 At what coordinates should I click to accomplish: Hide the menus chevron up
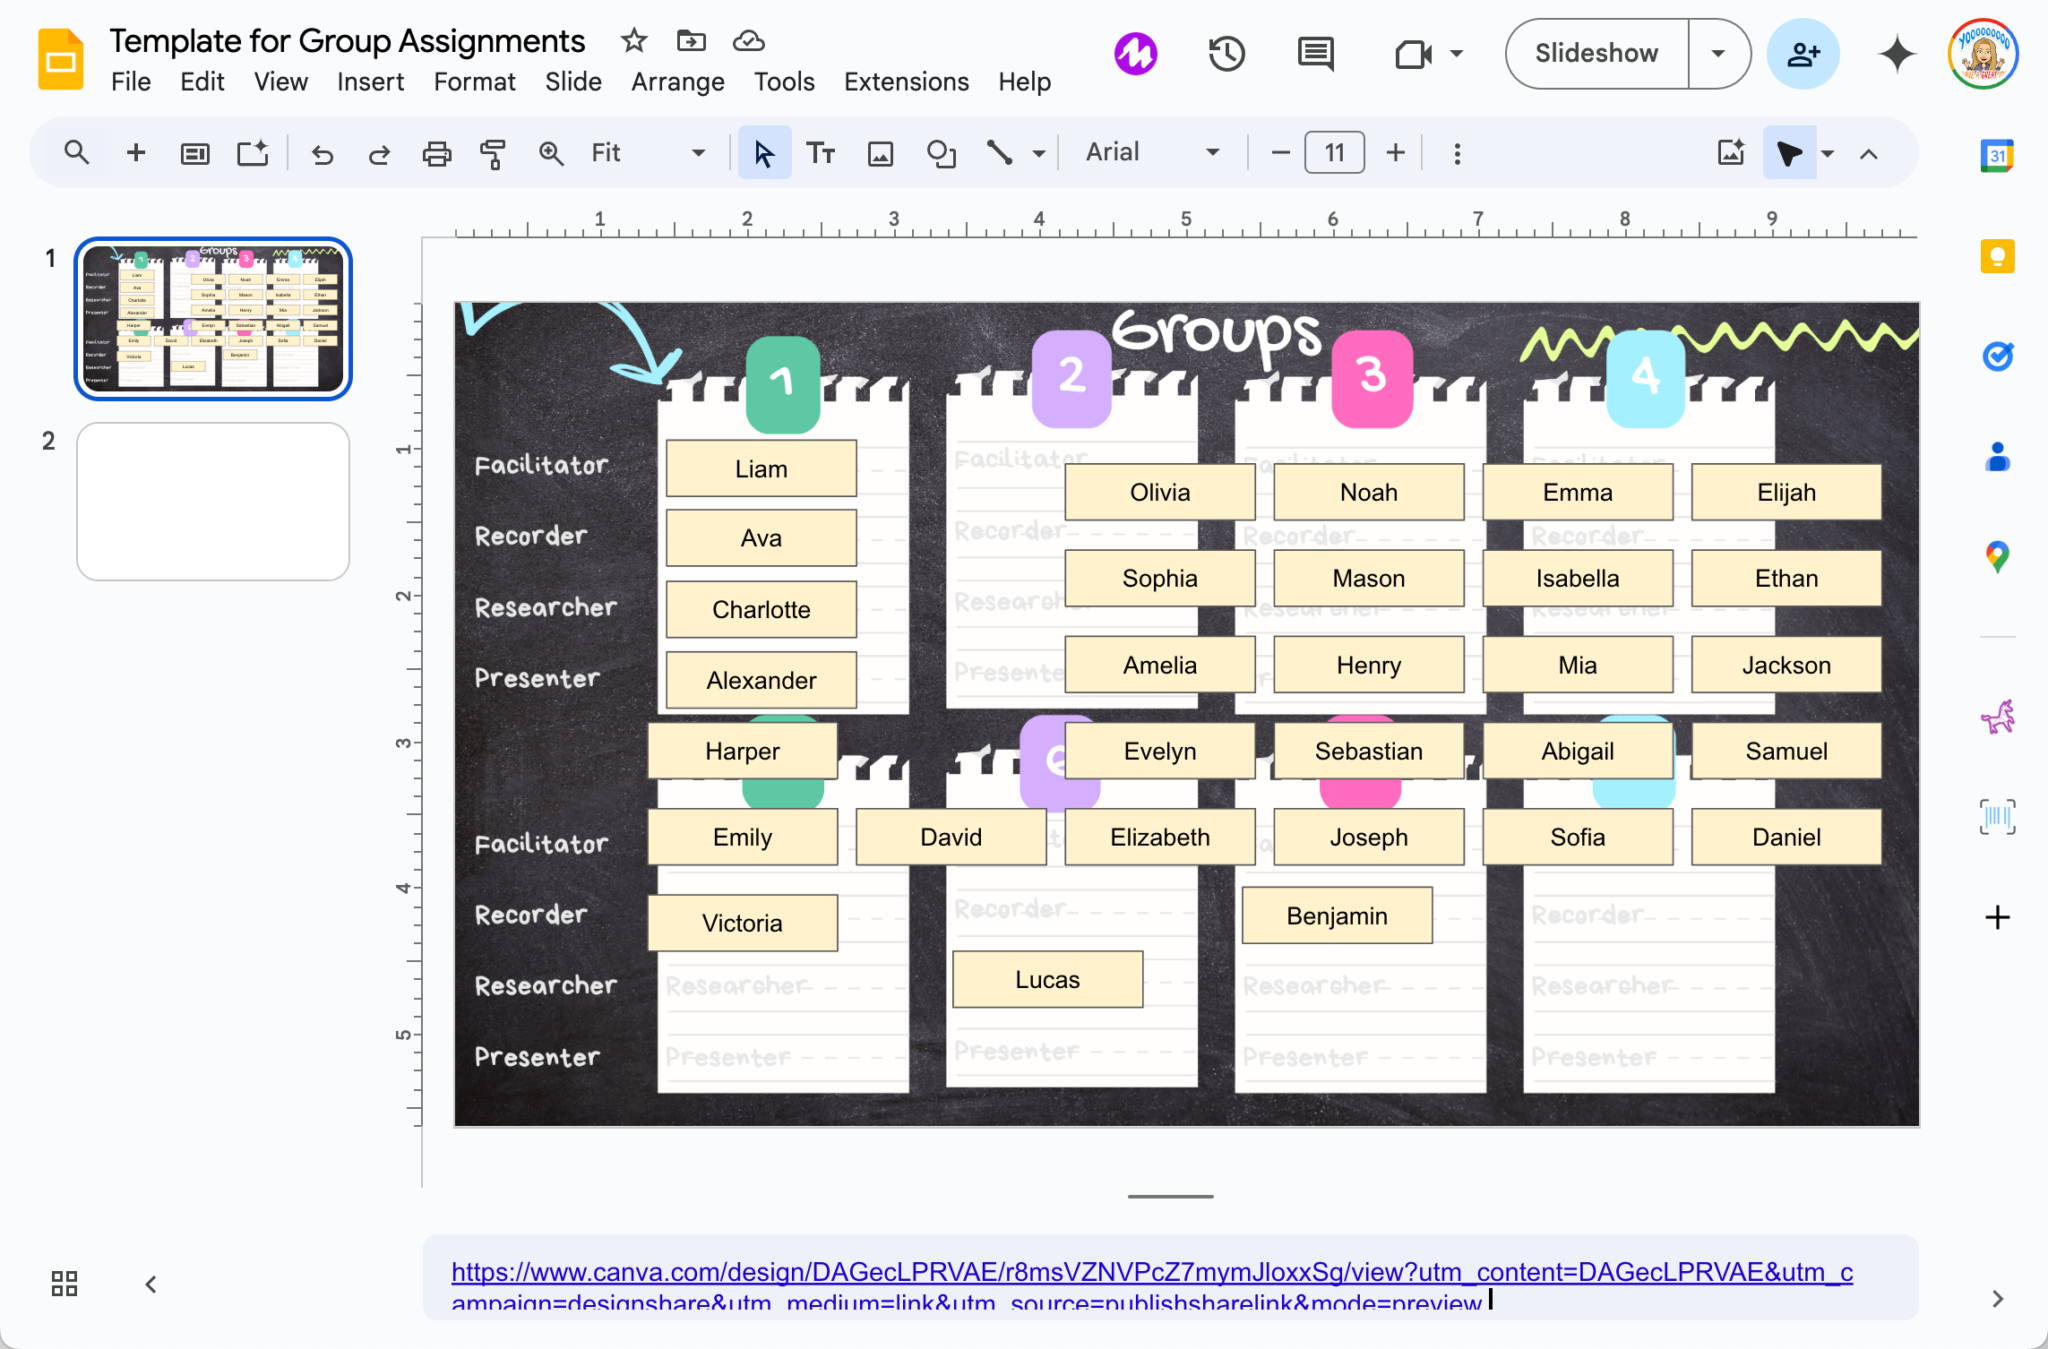[1868, 154]
